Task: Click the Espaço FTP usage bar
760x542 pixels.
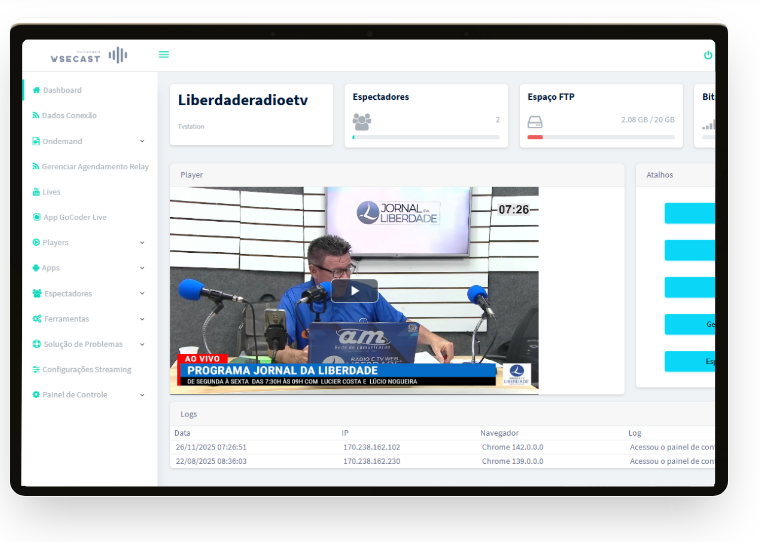Action: (601, 137)
